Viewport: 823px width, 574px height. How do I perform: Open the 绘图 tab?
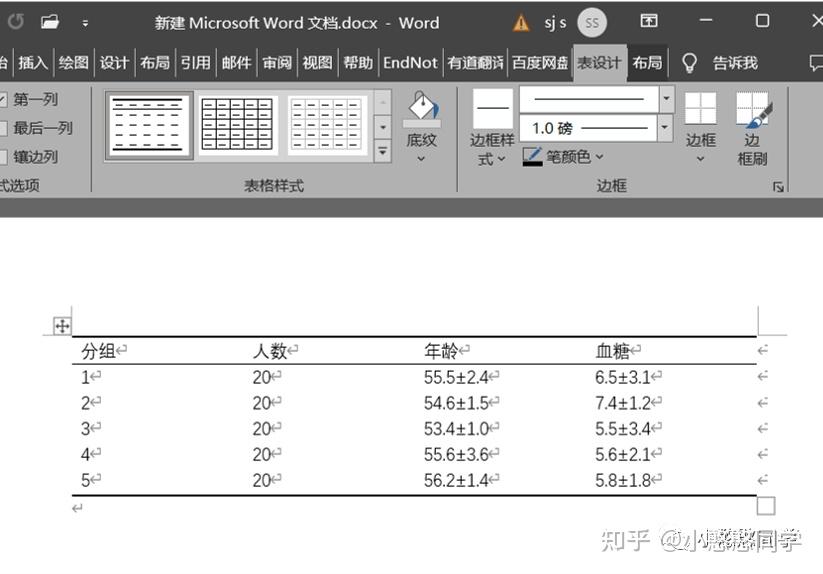[73, 63]
